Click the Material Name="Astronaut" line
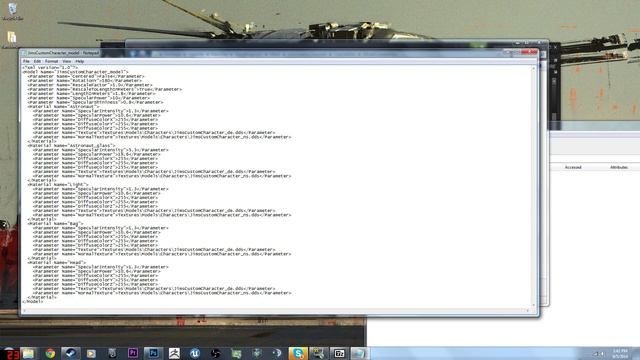Screen dimensions: 640x360 point(63,107)
